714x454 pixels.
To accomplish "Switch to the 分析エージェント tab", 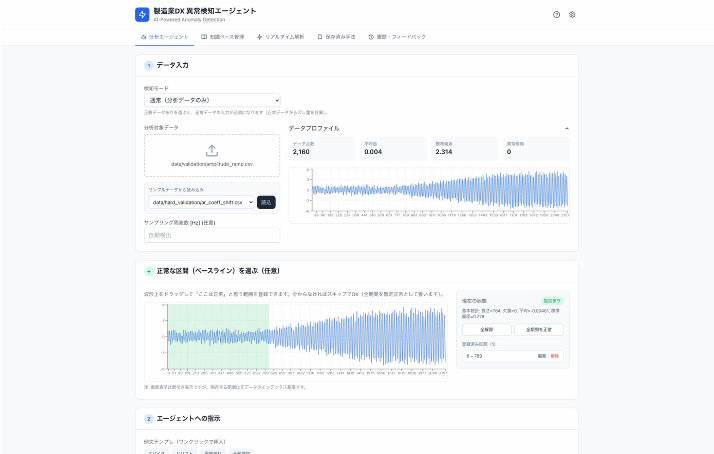I will 164,37.
